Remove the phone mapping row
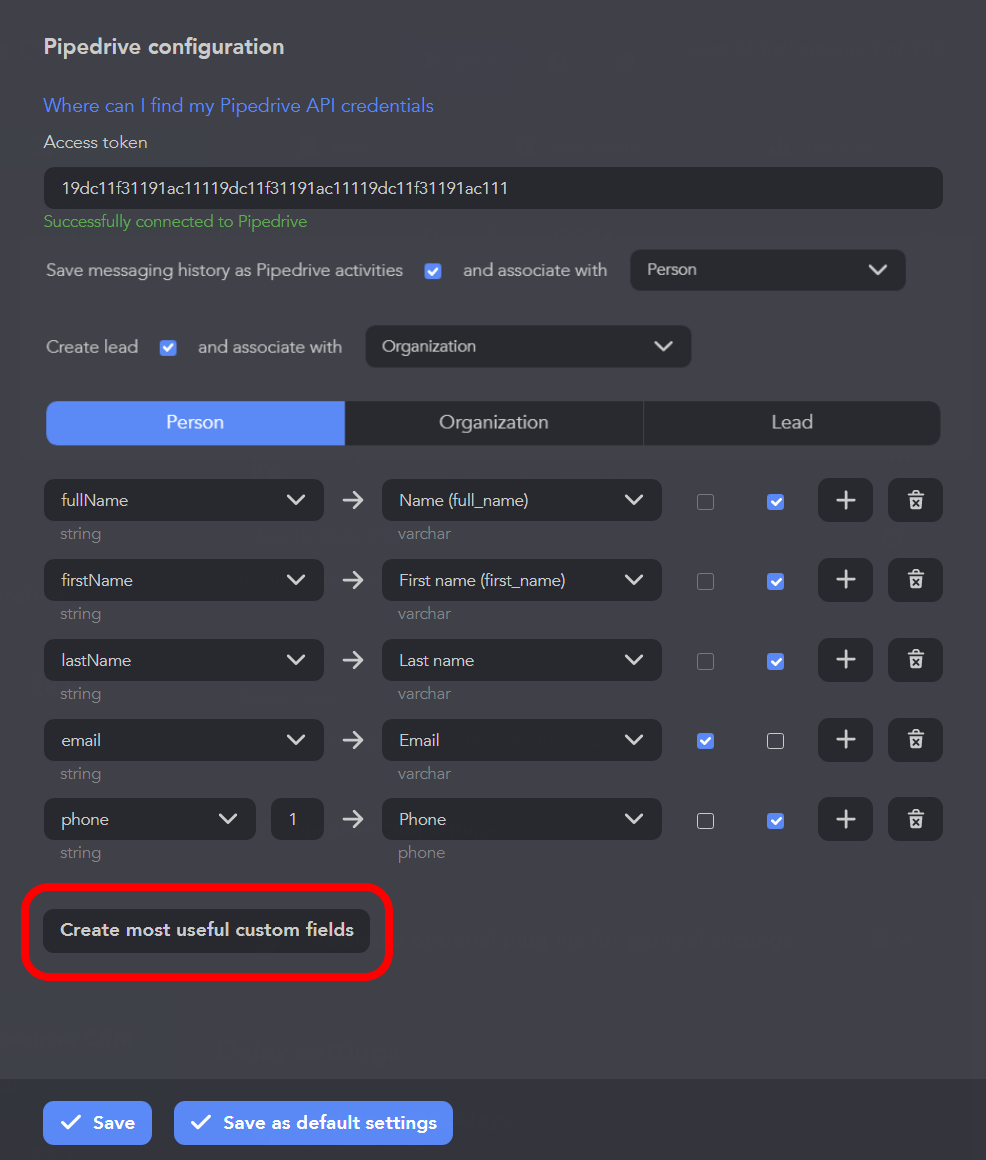986x1160 pixels. click(915, 819)
